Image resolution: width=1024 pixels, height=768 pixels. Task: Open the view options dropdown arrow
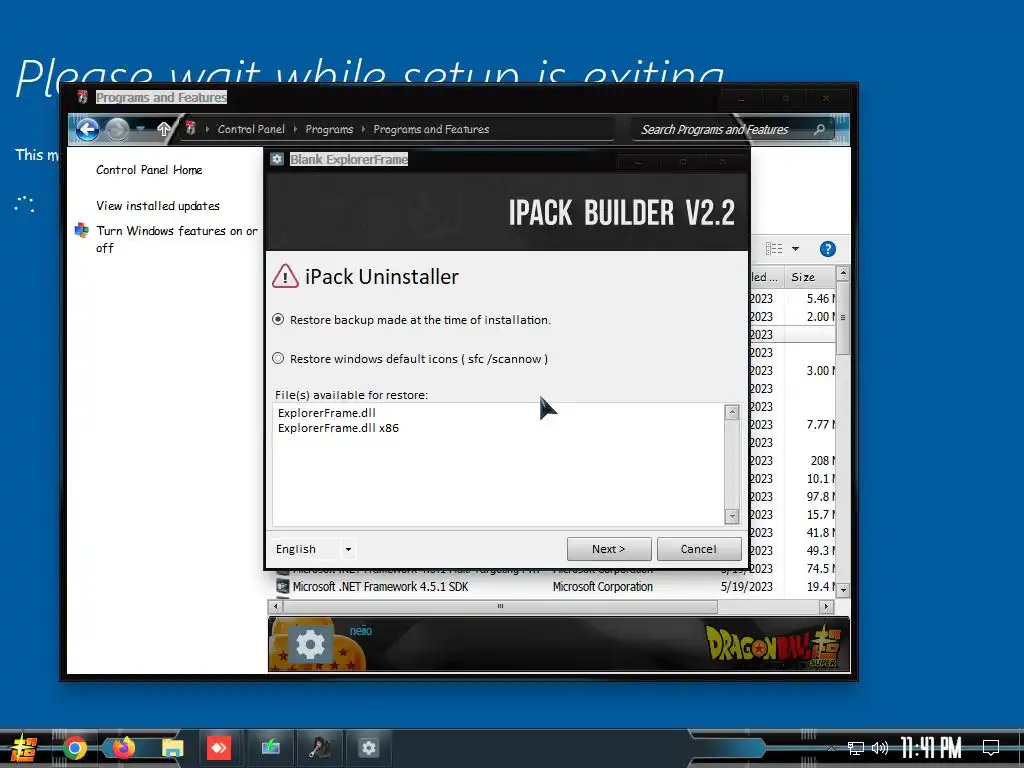pyautogui.click(x=795, y=249)
